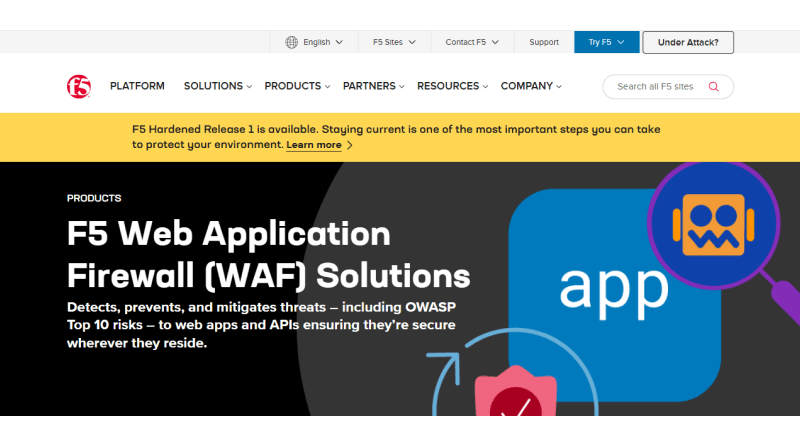Expand the PARTNERS menu chevron
Viewport: 800px width, 445px height.
click(402, 87)
